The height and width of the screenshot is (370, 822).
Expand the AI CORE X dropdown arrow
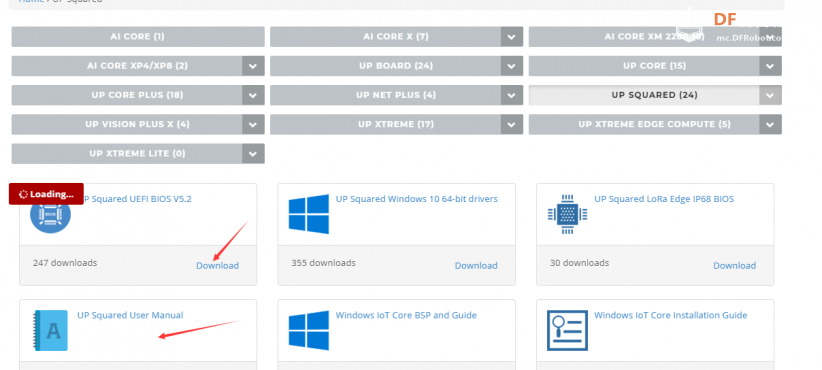[512, 37]
